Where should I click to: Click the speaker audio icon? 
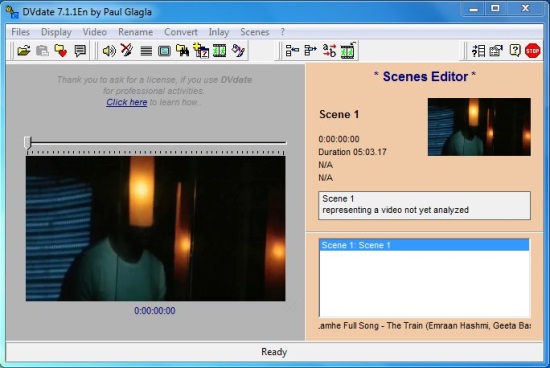point(109,51)
